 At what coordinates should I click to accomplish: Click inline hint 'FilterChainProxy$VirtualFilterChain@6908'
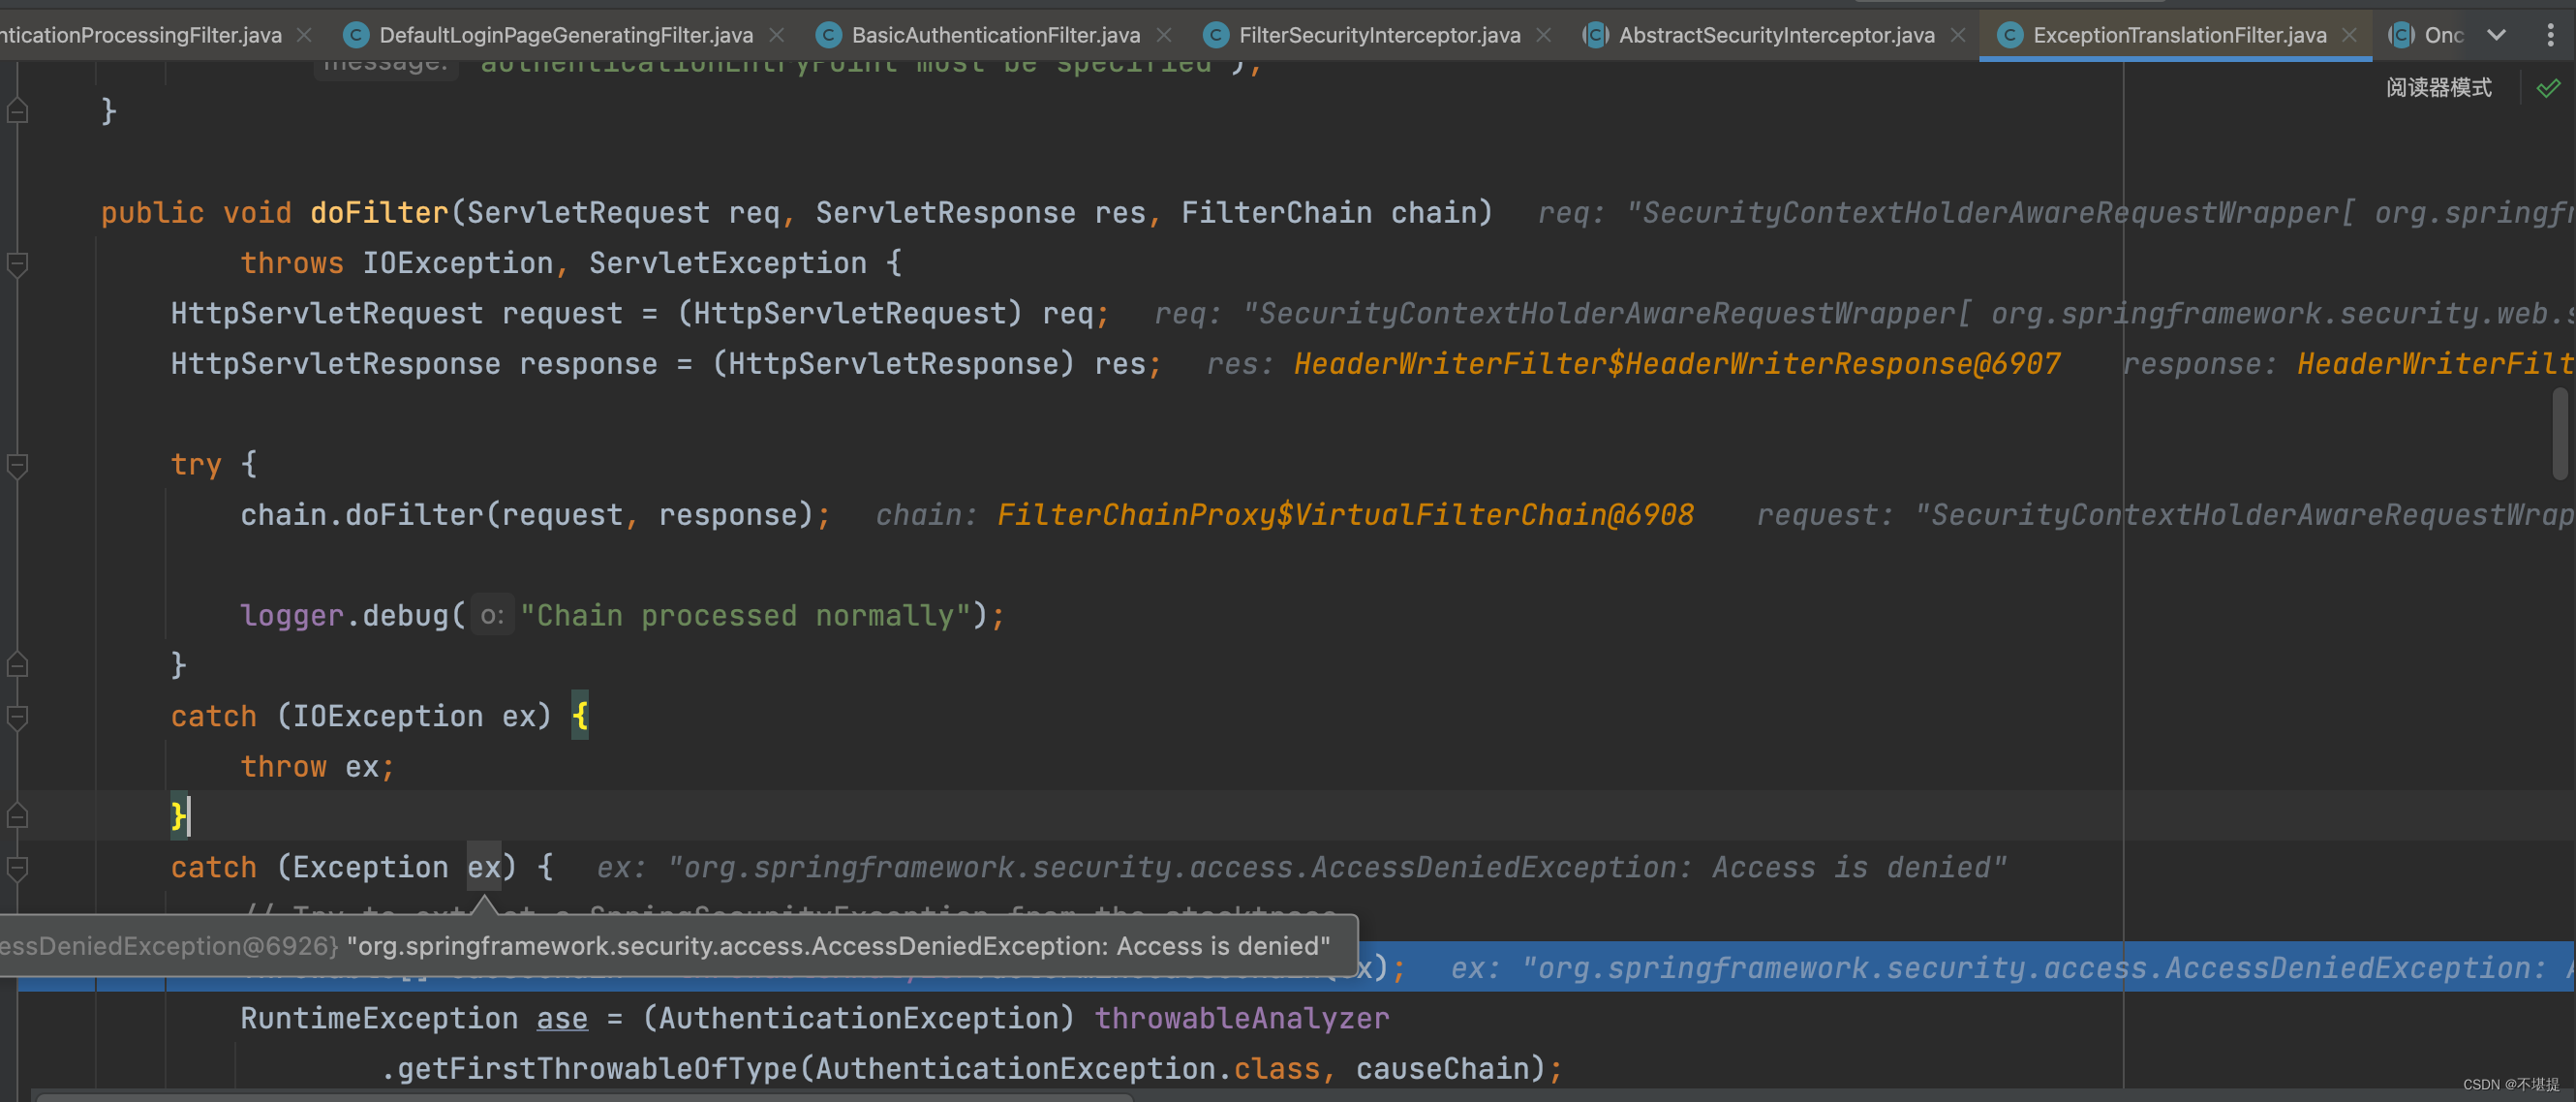click(1345, 515)
